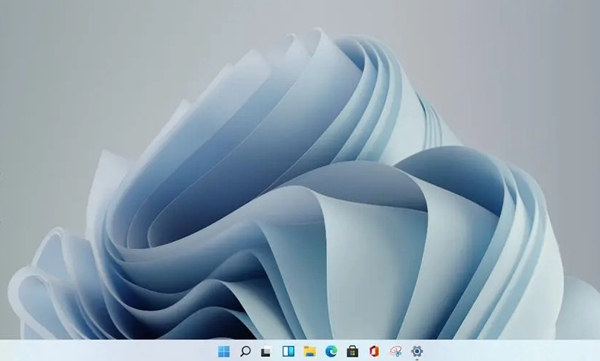The image size is (600, 361).
Task: Open the Widgets panel icon
Action: [288, 351]
